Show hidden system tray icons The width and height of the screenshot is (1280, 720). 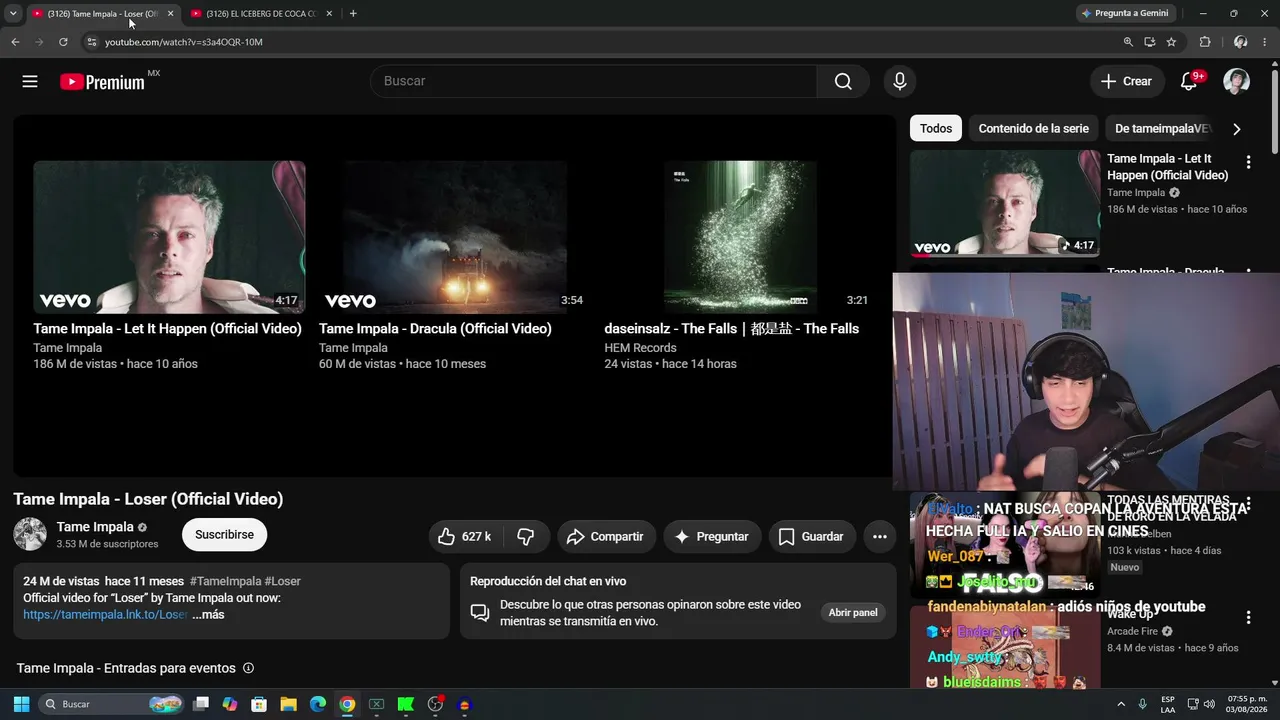click(x=1123, y=704)
